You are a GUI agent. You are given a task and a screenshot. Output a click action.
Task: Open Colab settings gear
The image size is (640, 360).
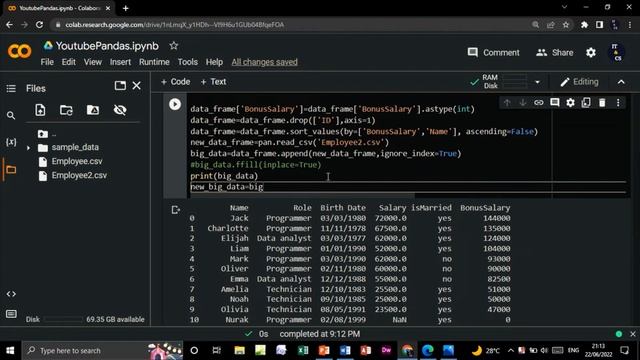tap(591, 53)
